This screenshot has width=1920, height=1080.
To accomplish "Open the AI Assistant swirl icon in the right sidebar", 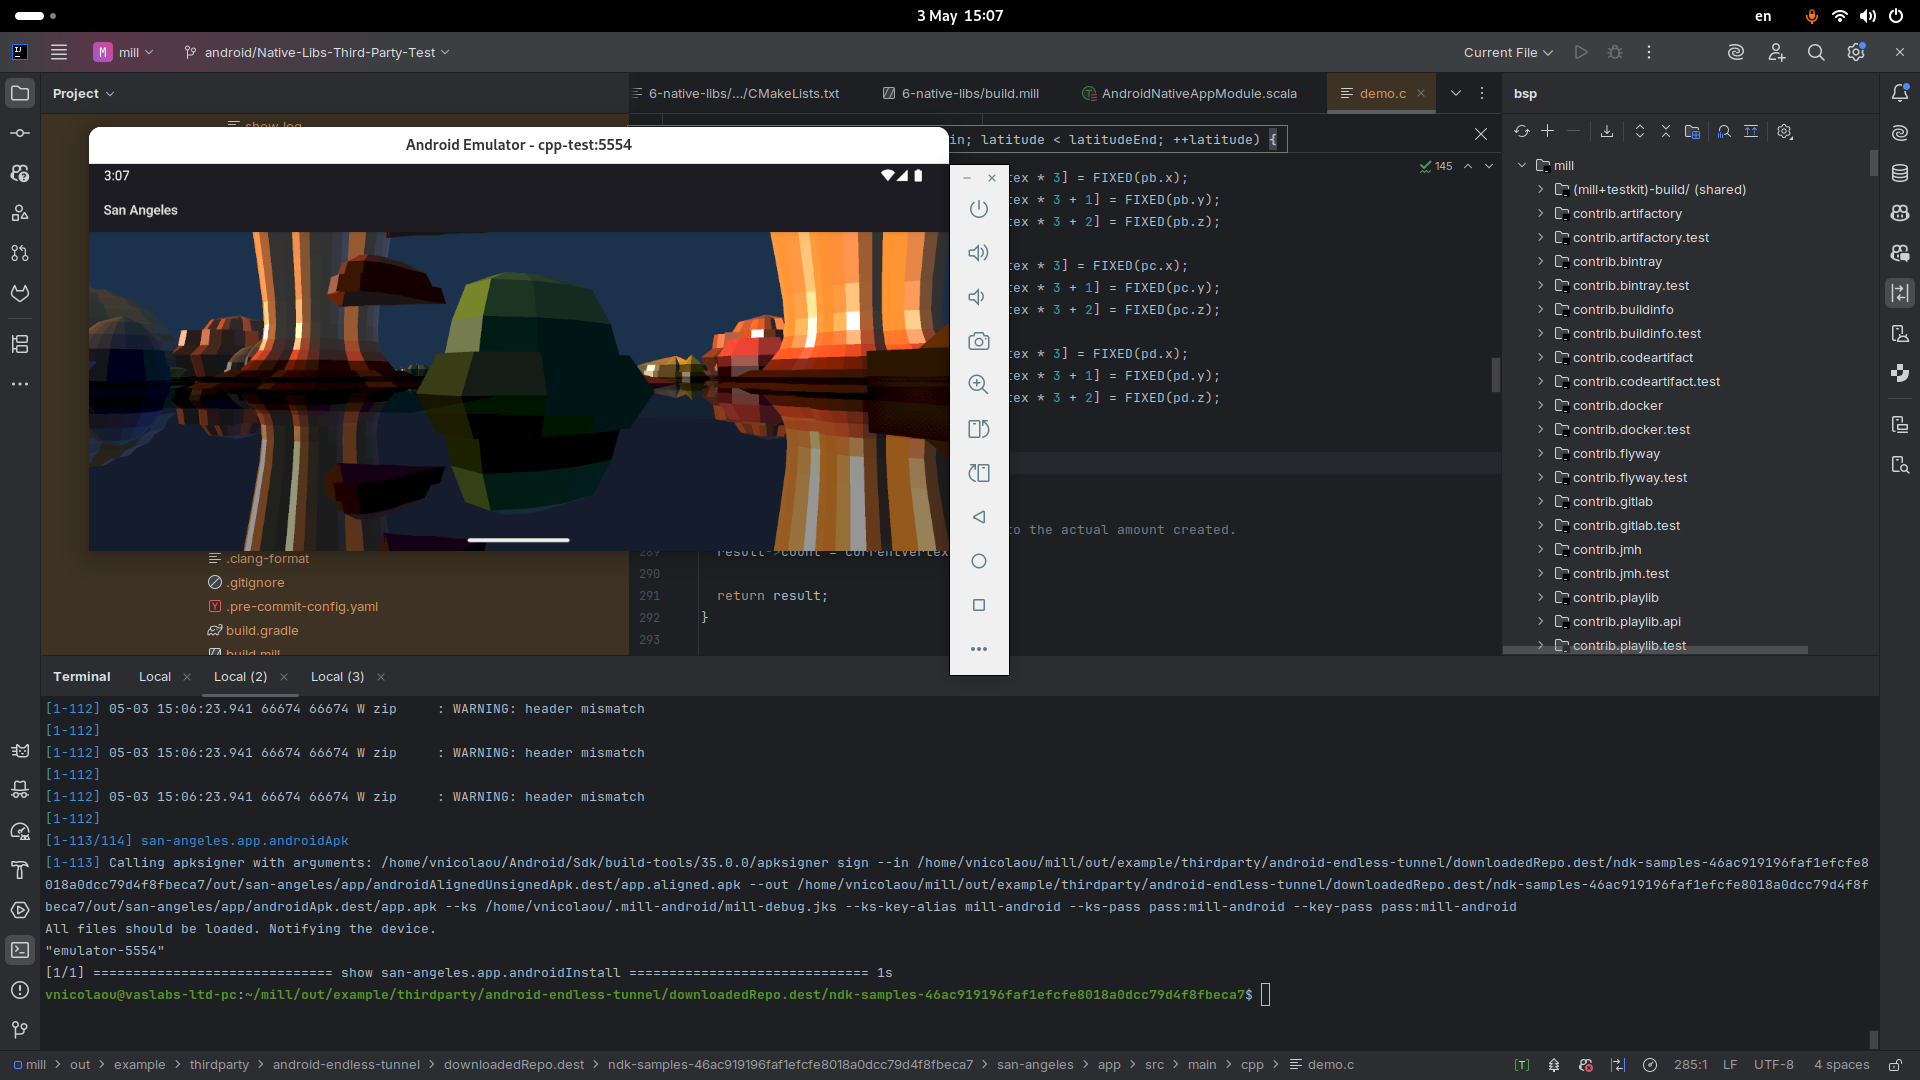I will pos(1900,133).
